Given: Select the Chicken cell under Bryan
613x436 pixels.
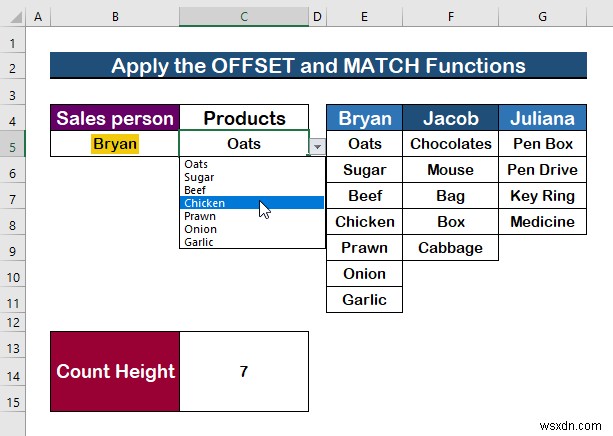Looking at the screenshot, I should 364,222.
